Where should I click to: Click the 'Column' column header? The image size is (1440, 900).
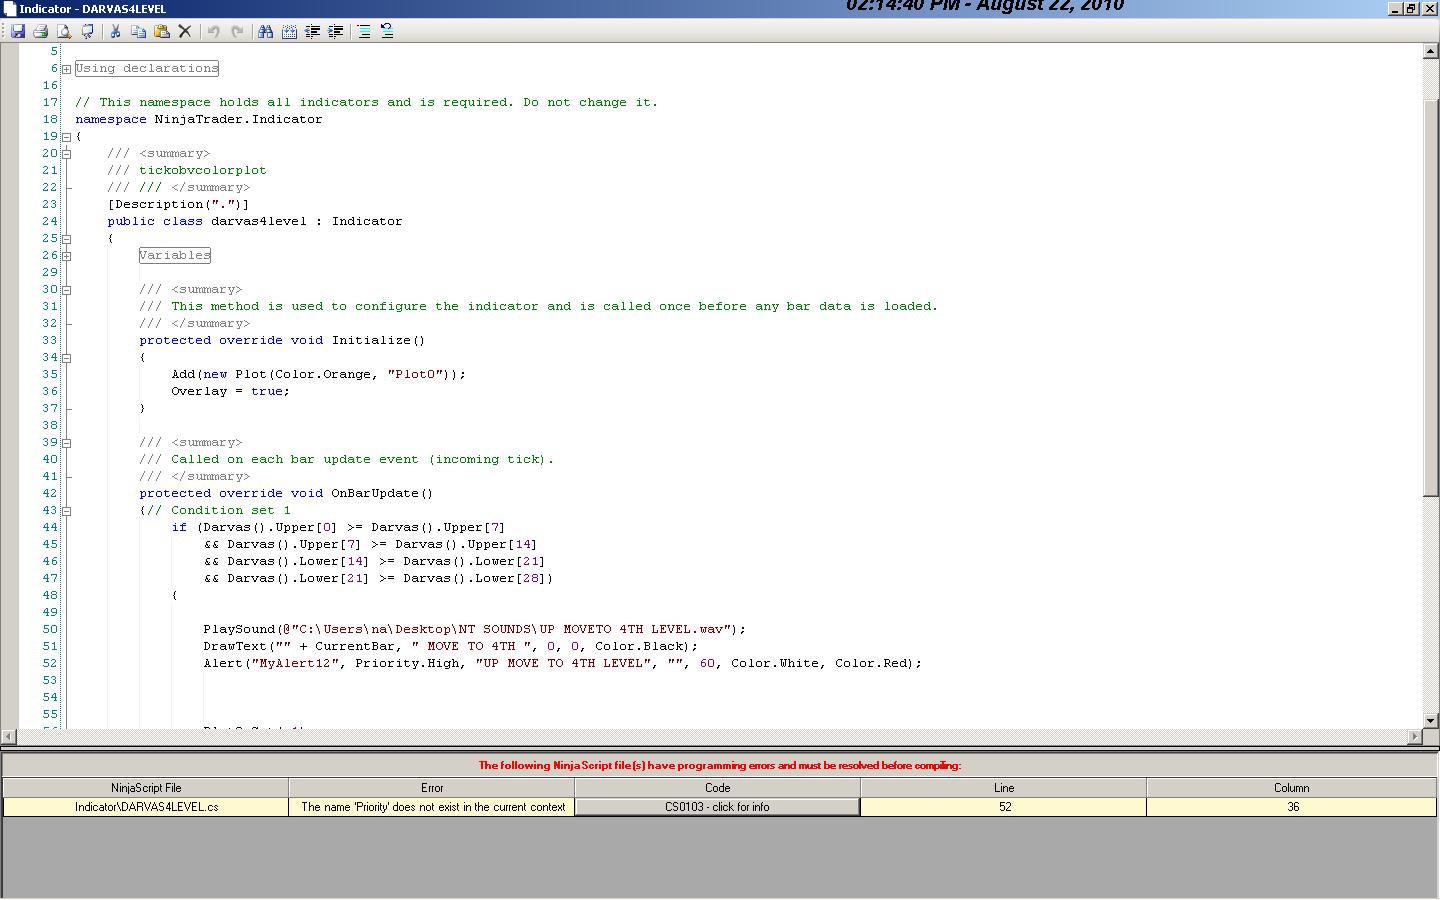click(1291, 788)
